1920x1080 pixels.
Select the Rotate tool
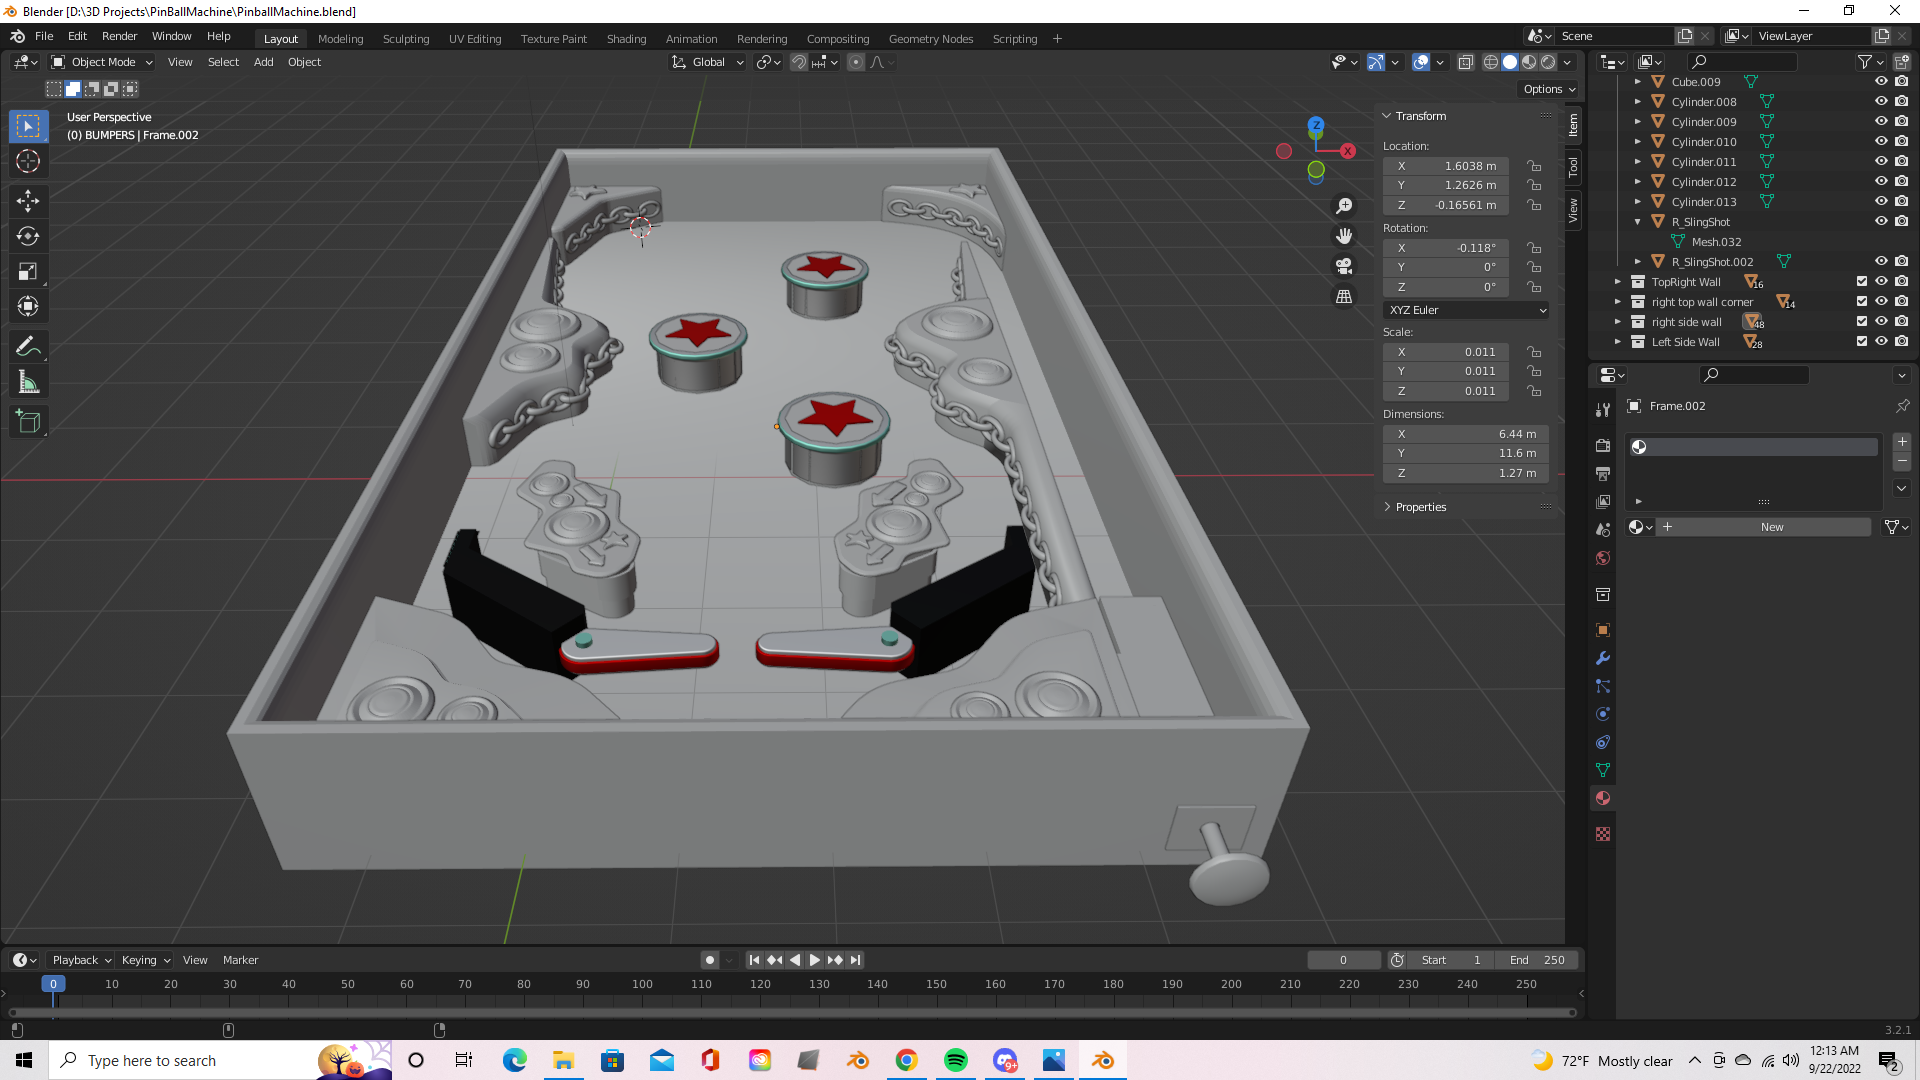click(x=28, y=237)
